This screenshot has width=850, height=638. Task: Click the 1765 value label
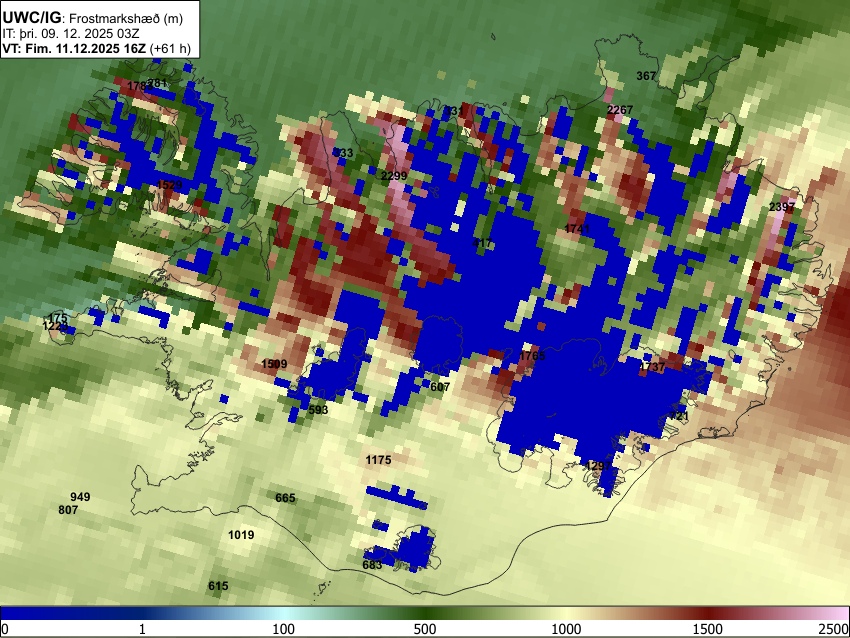tap(532, 356)
